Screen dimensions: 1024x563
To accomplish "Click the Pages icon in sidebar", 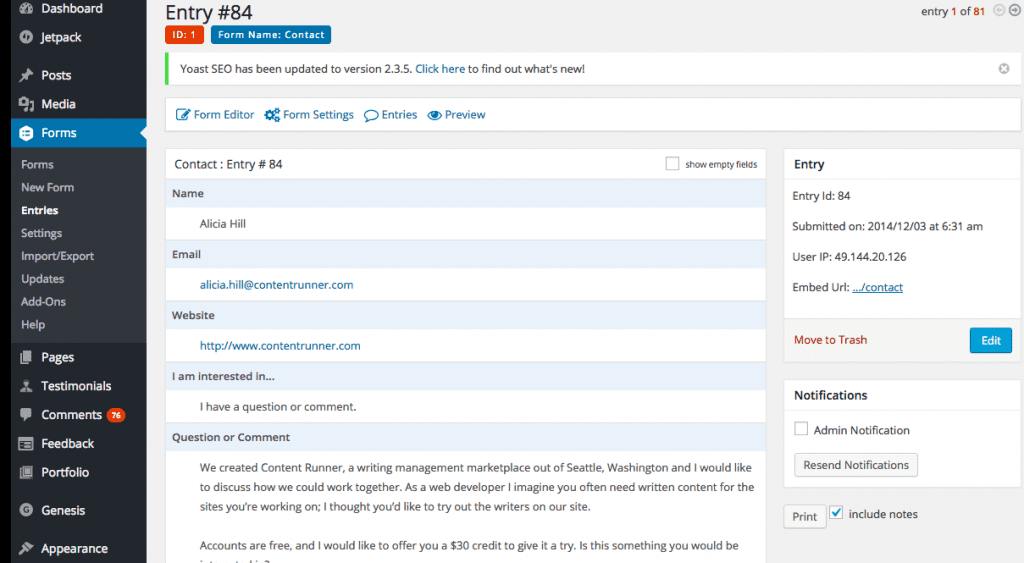I will (x=26, y=357).
